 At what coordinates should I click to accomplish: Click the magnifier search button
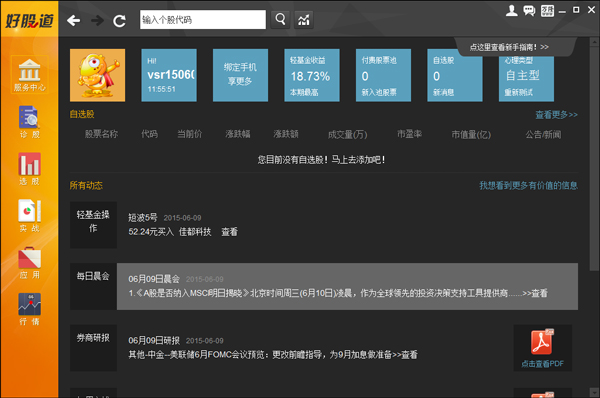(280, 19)
